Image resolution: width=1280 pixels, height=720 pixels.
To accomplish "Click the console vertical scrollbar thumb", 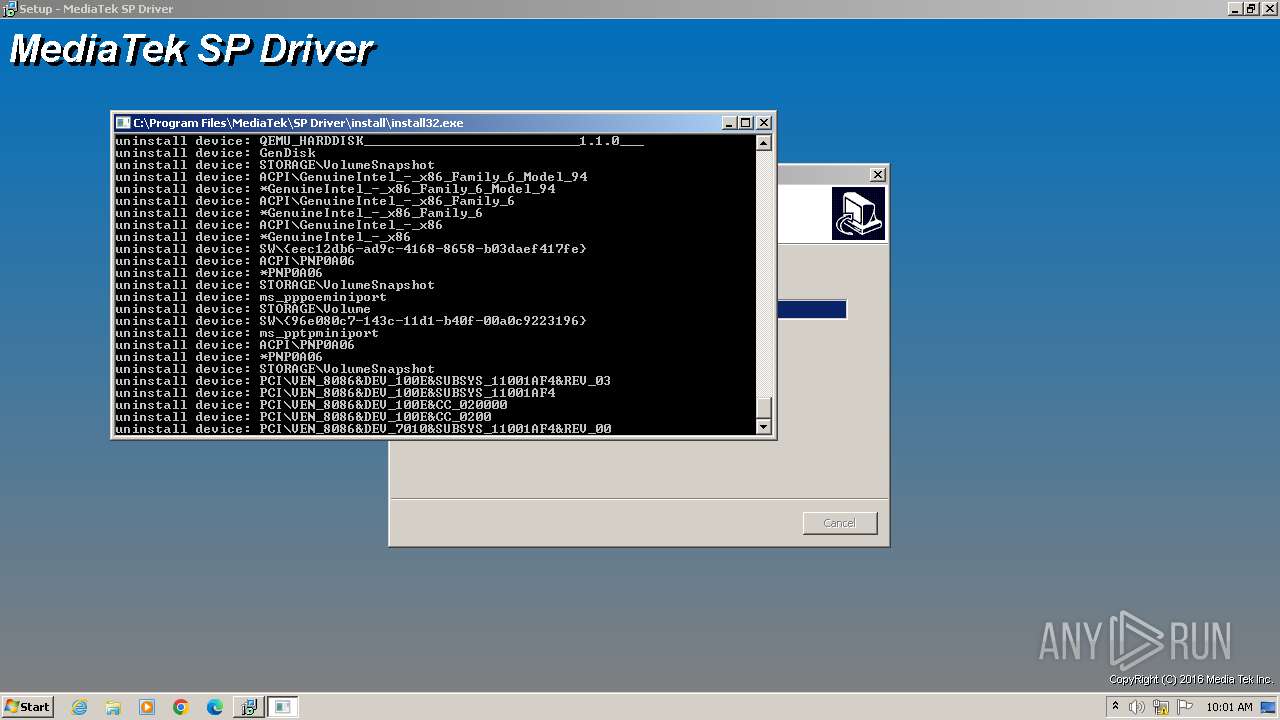I will coord(764,407).
